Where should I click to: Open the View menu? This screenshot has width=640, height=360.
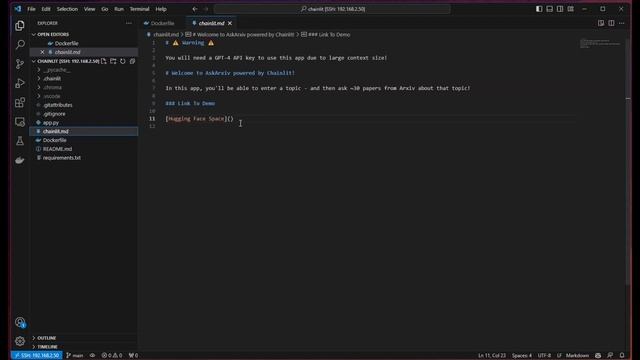tap(89, 9)
